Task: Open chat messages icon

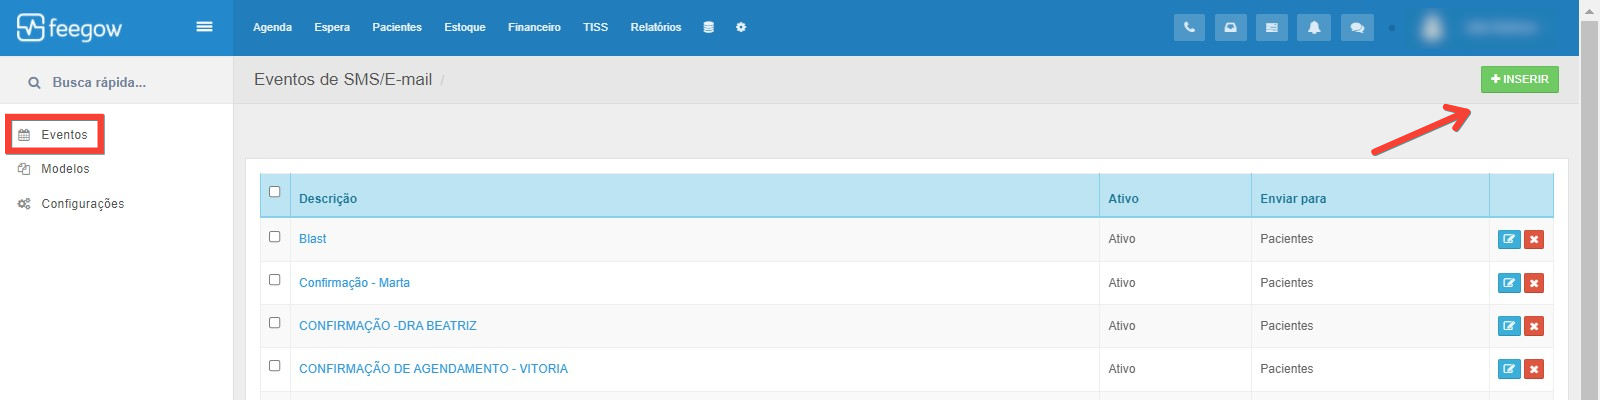Action: [1357, 27]
